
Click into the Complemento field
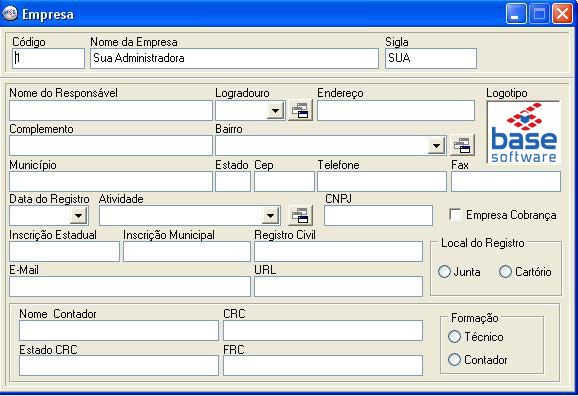[x=111, y=145]
